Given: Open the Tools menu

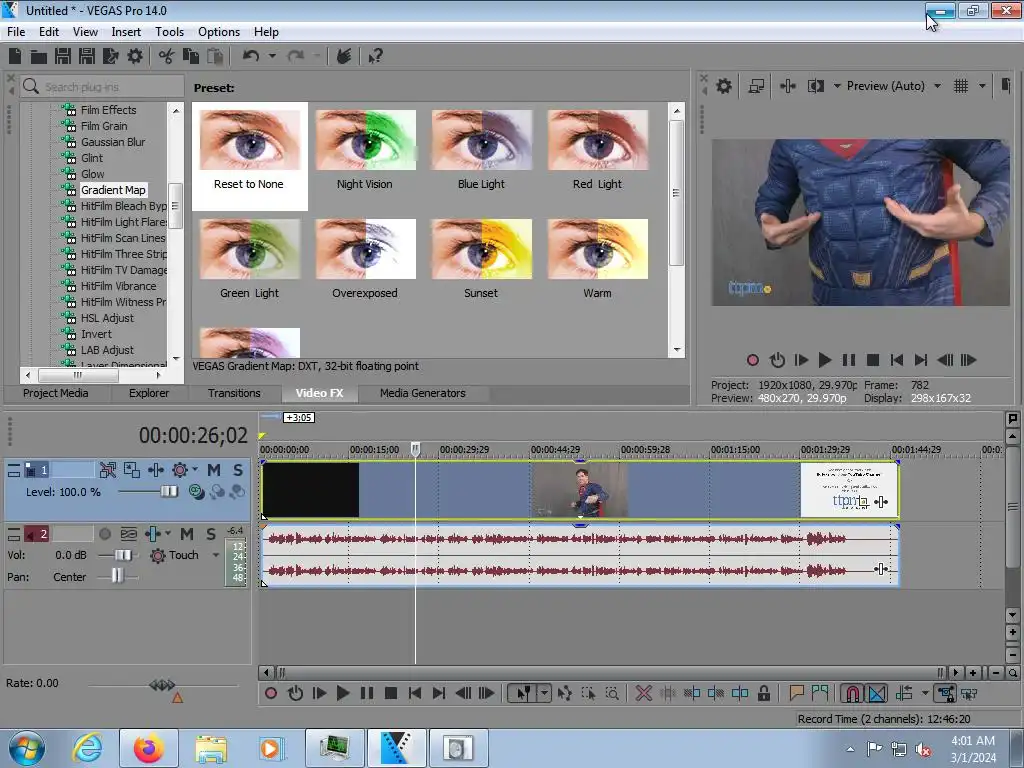Looking at the screenshot, I should pos(169,31).
